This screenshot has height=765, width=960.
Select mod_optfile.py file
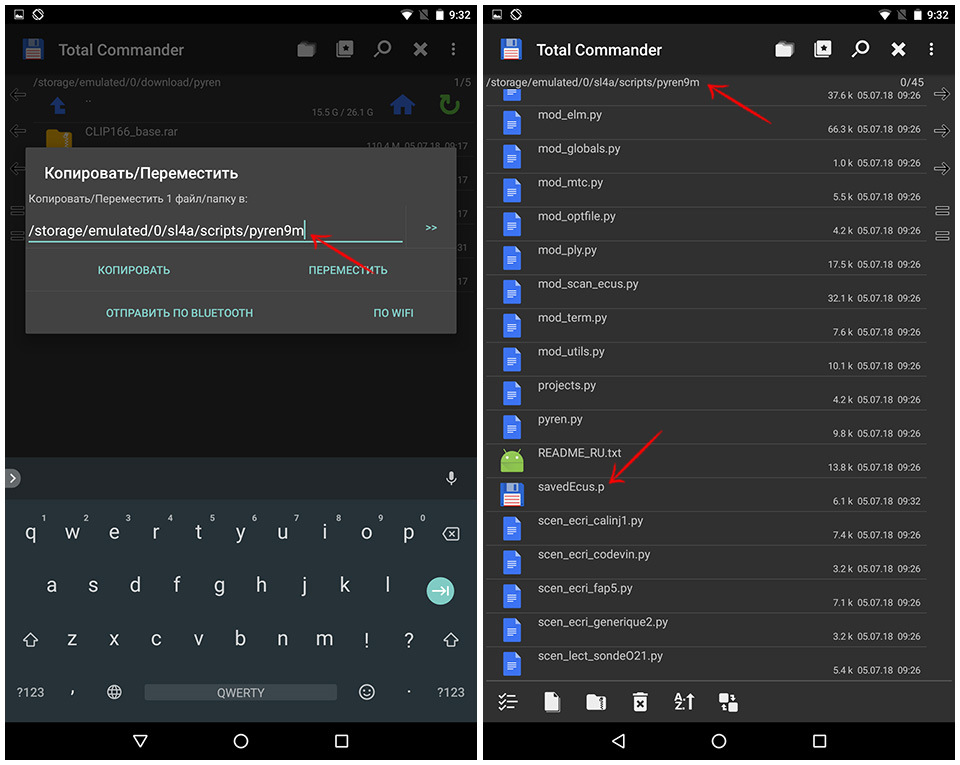(706, 223)
